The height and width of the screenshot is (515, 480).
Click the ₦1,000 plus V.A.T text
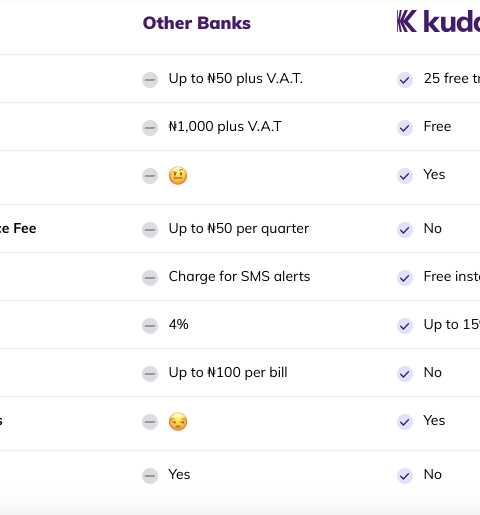click(225, 127)
